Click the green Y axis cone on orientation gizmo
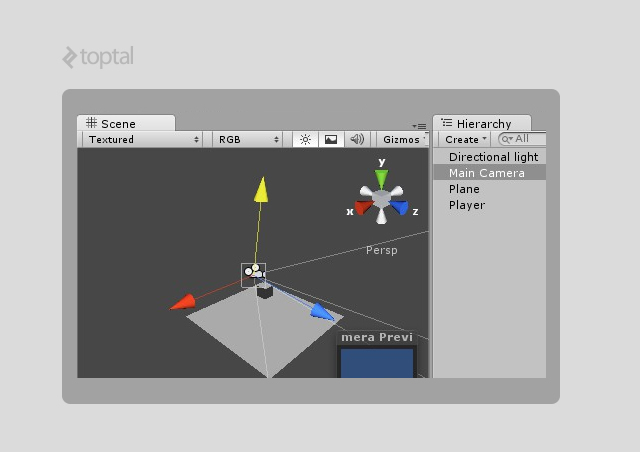This screenshot has width=640, height=452. coord(381,179)
